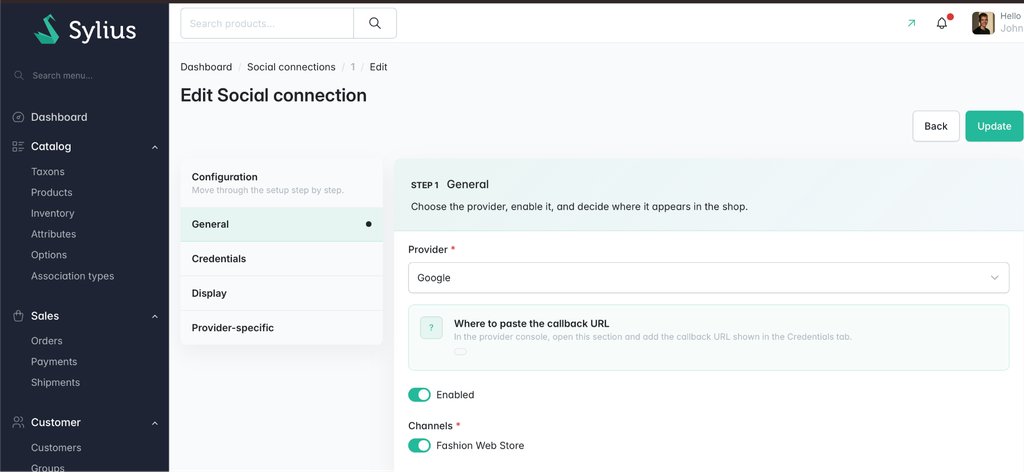Image resolution: width=1024 pixels, height=472 pixels.
Task: Open Products in sidebar
Action: (x=52, y=193)
